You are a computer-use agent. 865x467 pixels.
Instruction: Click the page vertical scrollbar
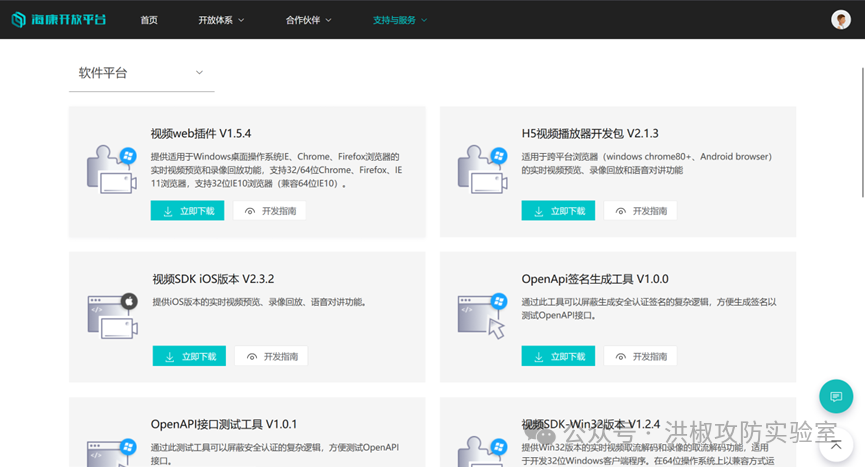pyautogui.click(x=863, y=132)
